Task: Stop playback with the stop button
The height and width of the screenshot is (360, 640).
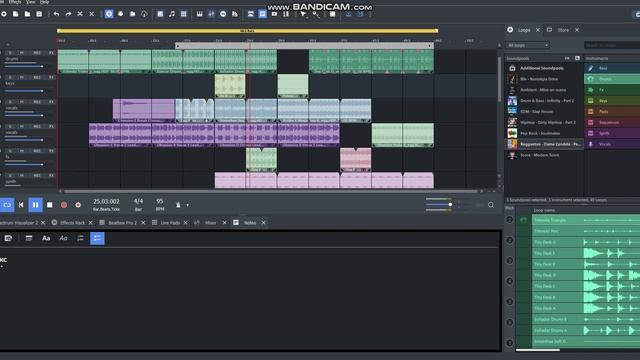Action: (x=50, y=205)
